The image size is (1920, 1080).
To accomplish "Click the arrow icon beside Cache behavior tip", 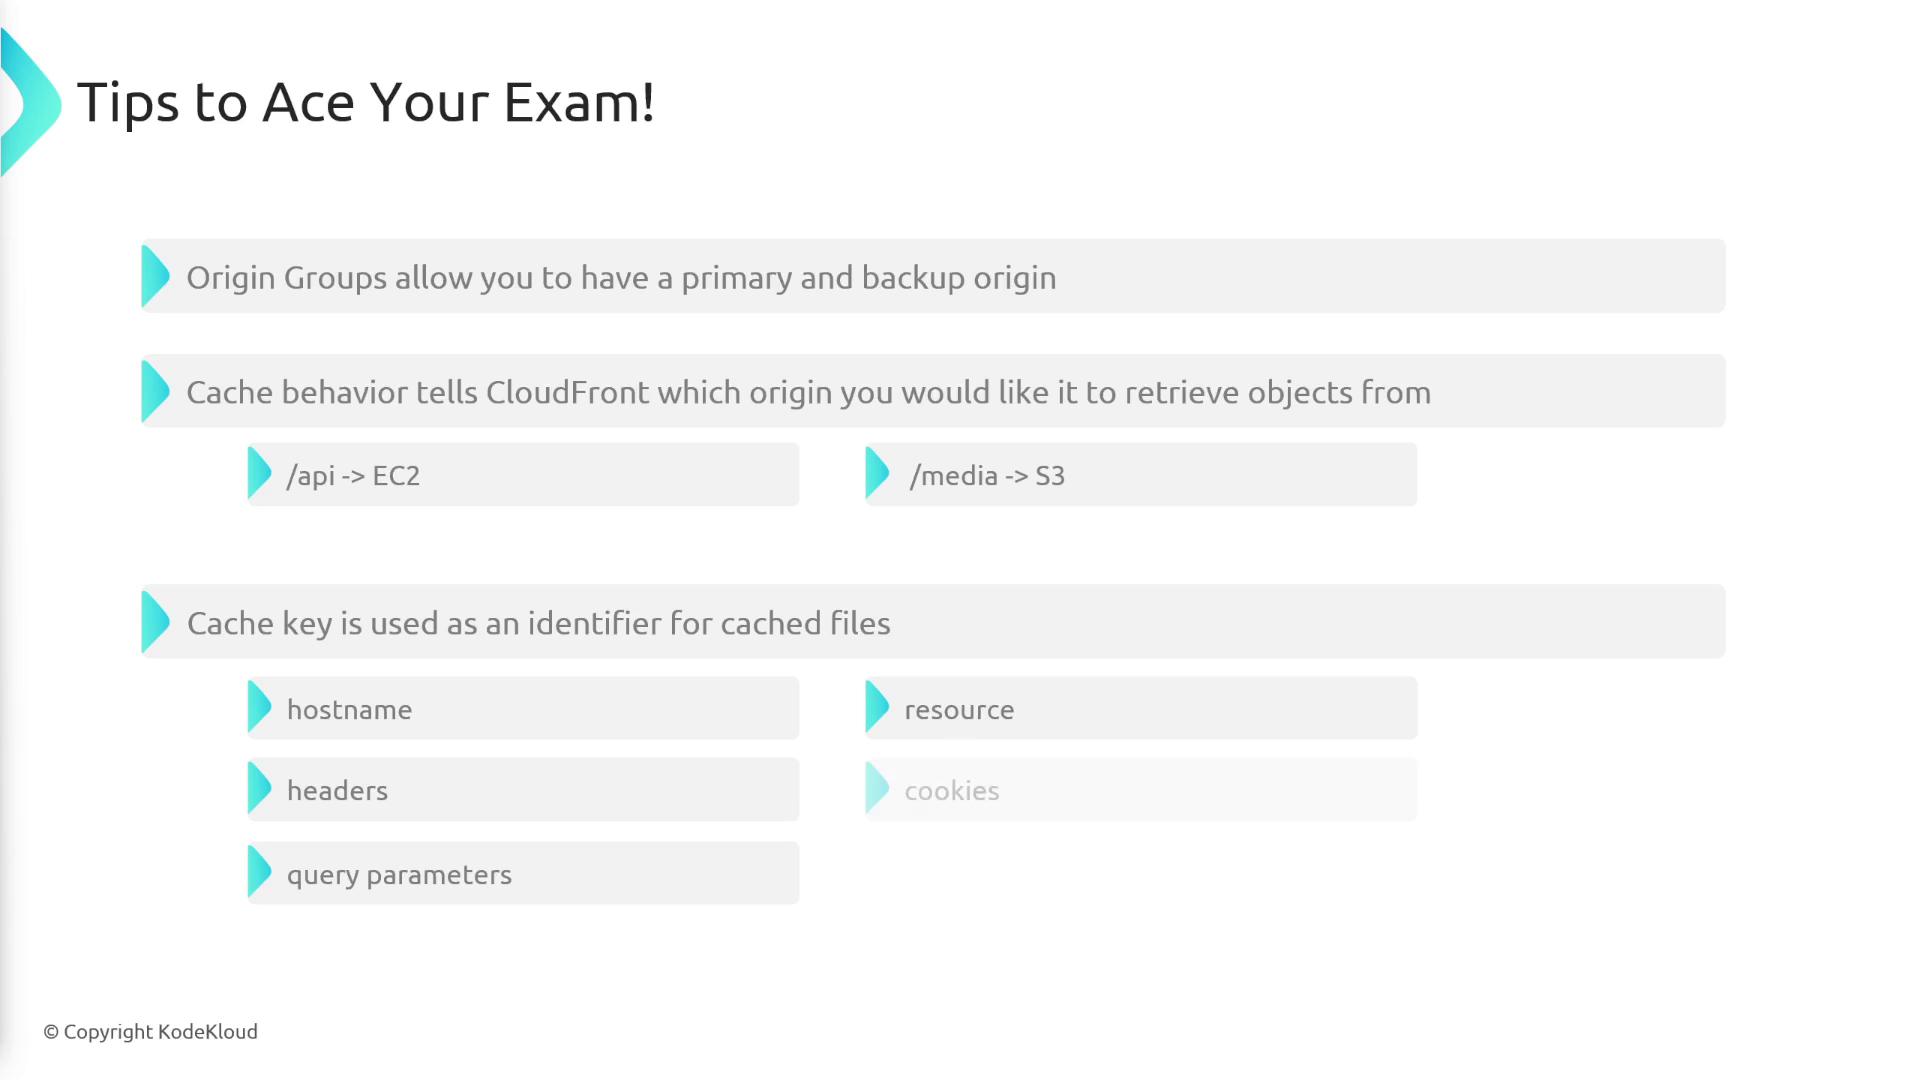I will 155,391.
